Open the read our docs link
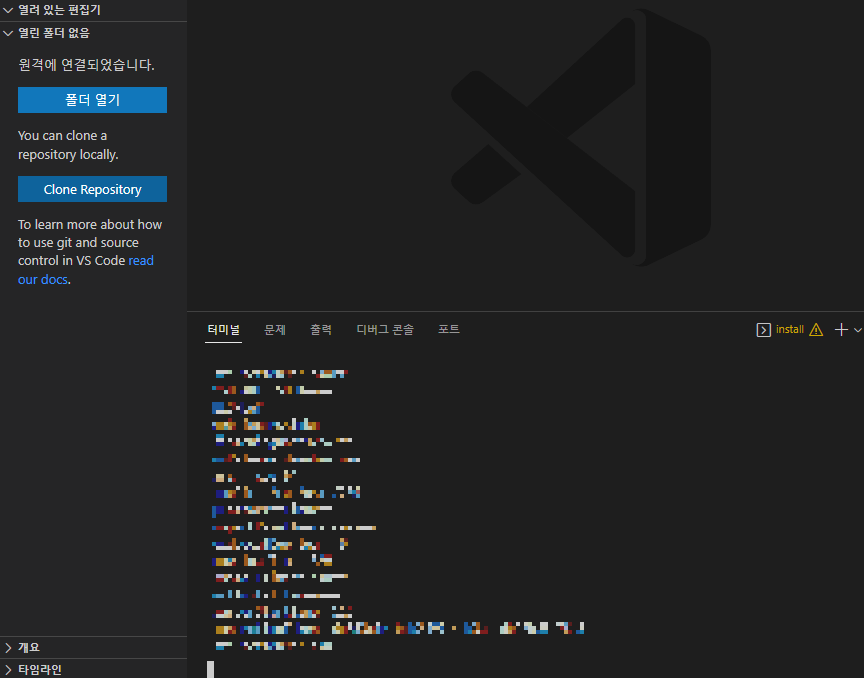 (85, 270)
